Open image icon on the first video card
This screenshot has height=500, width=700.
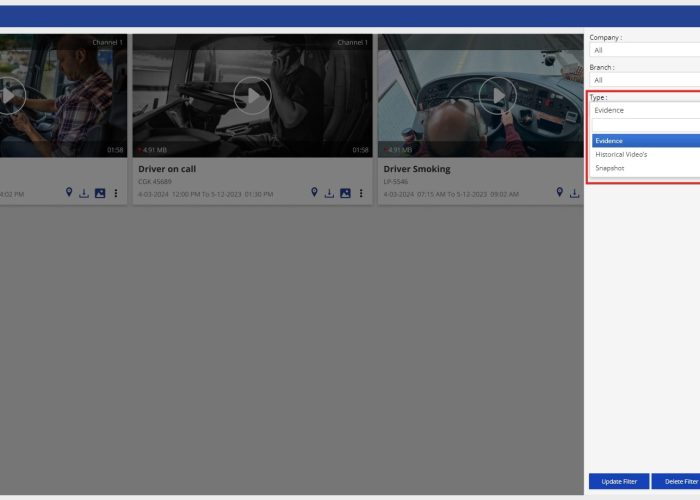pyautogui.click(x=100, y=193)
